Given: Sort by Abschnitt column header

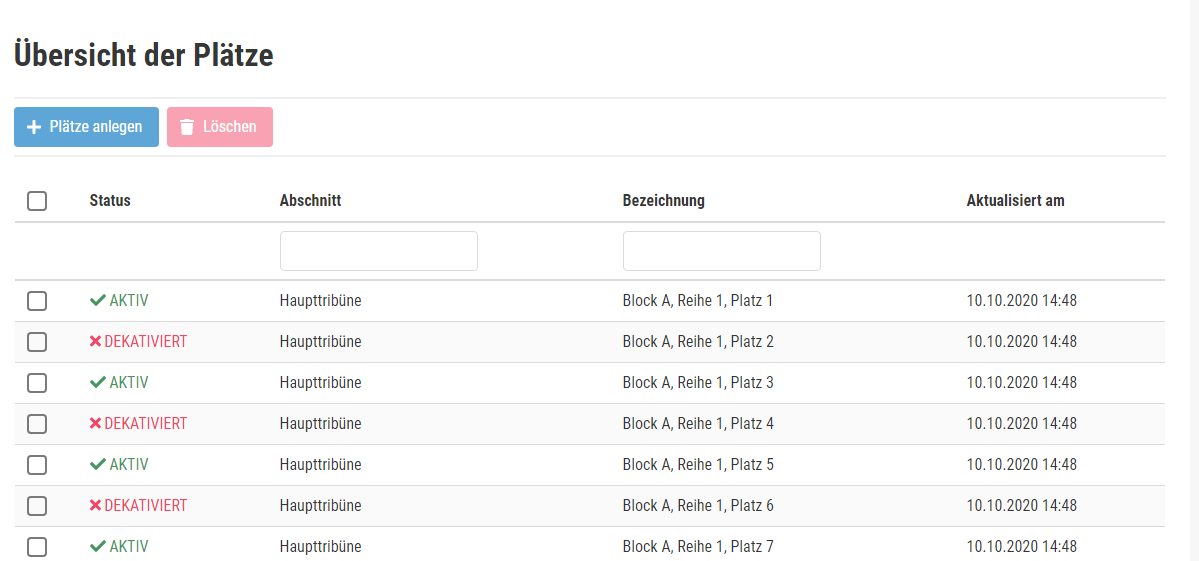Looking at the screenshot, I should 310,201.
